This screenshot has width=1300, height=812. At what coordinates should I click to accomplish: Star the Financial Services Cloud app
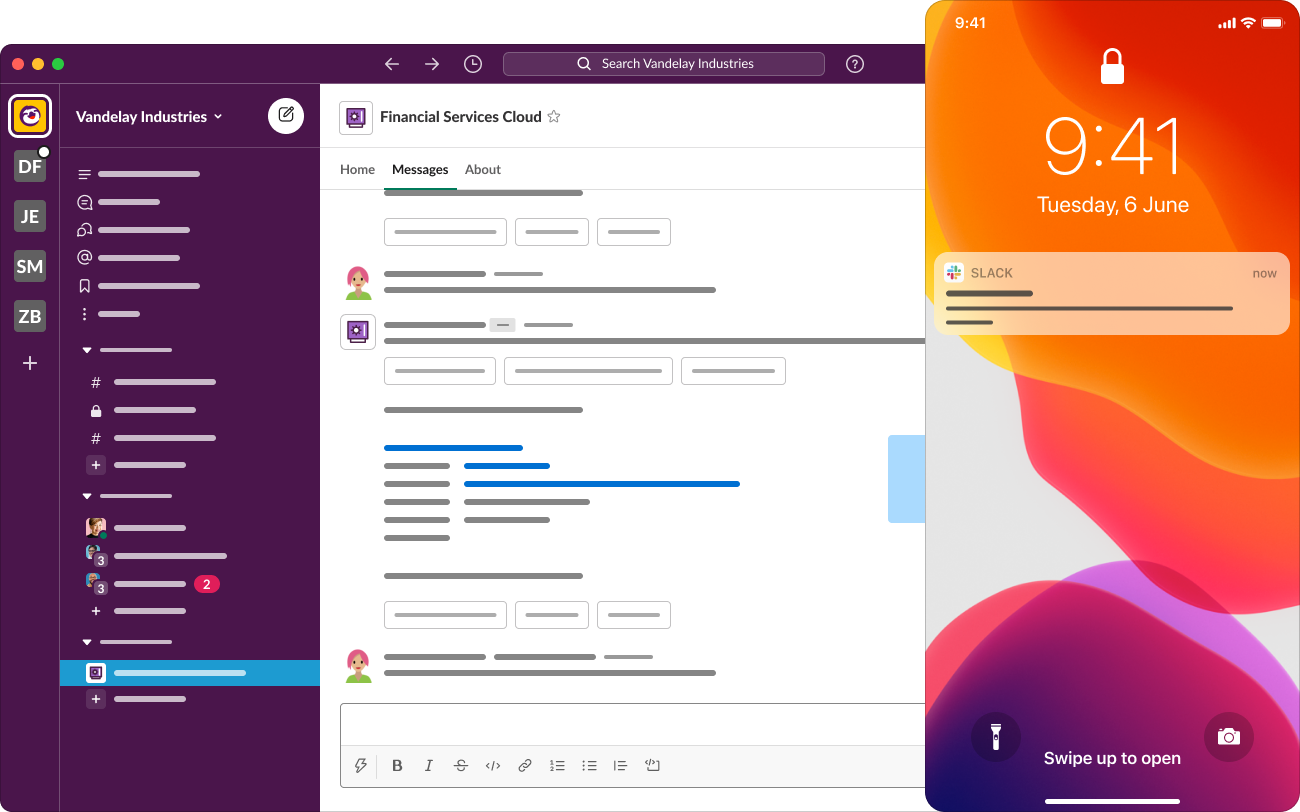554,117
